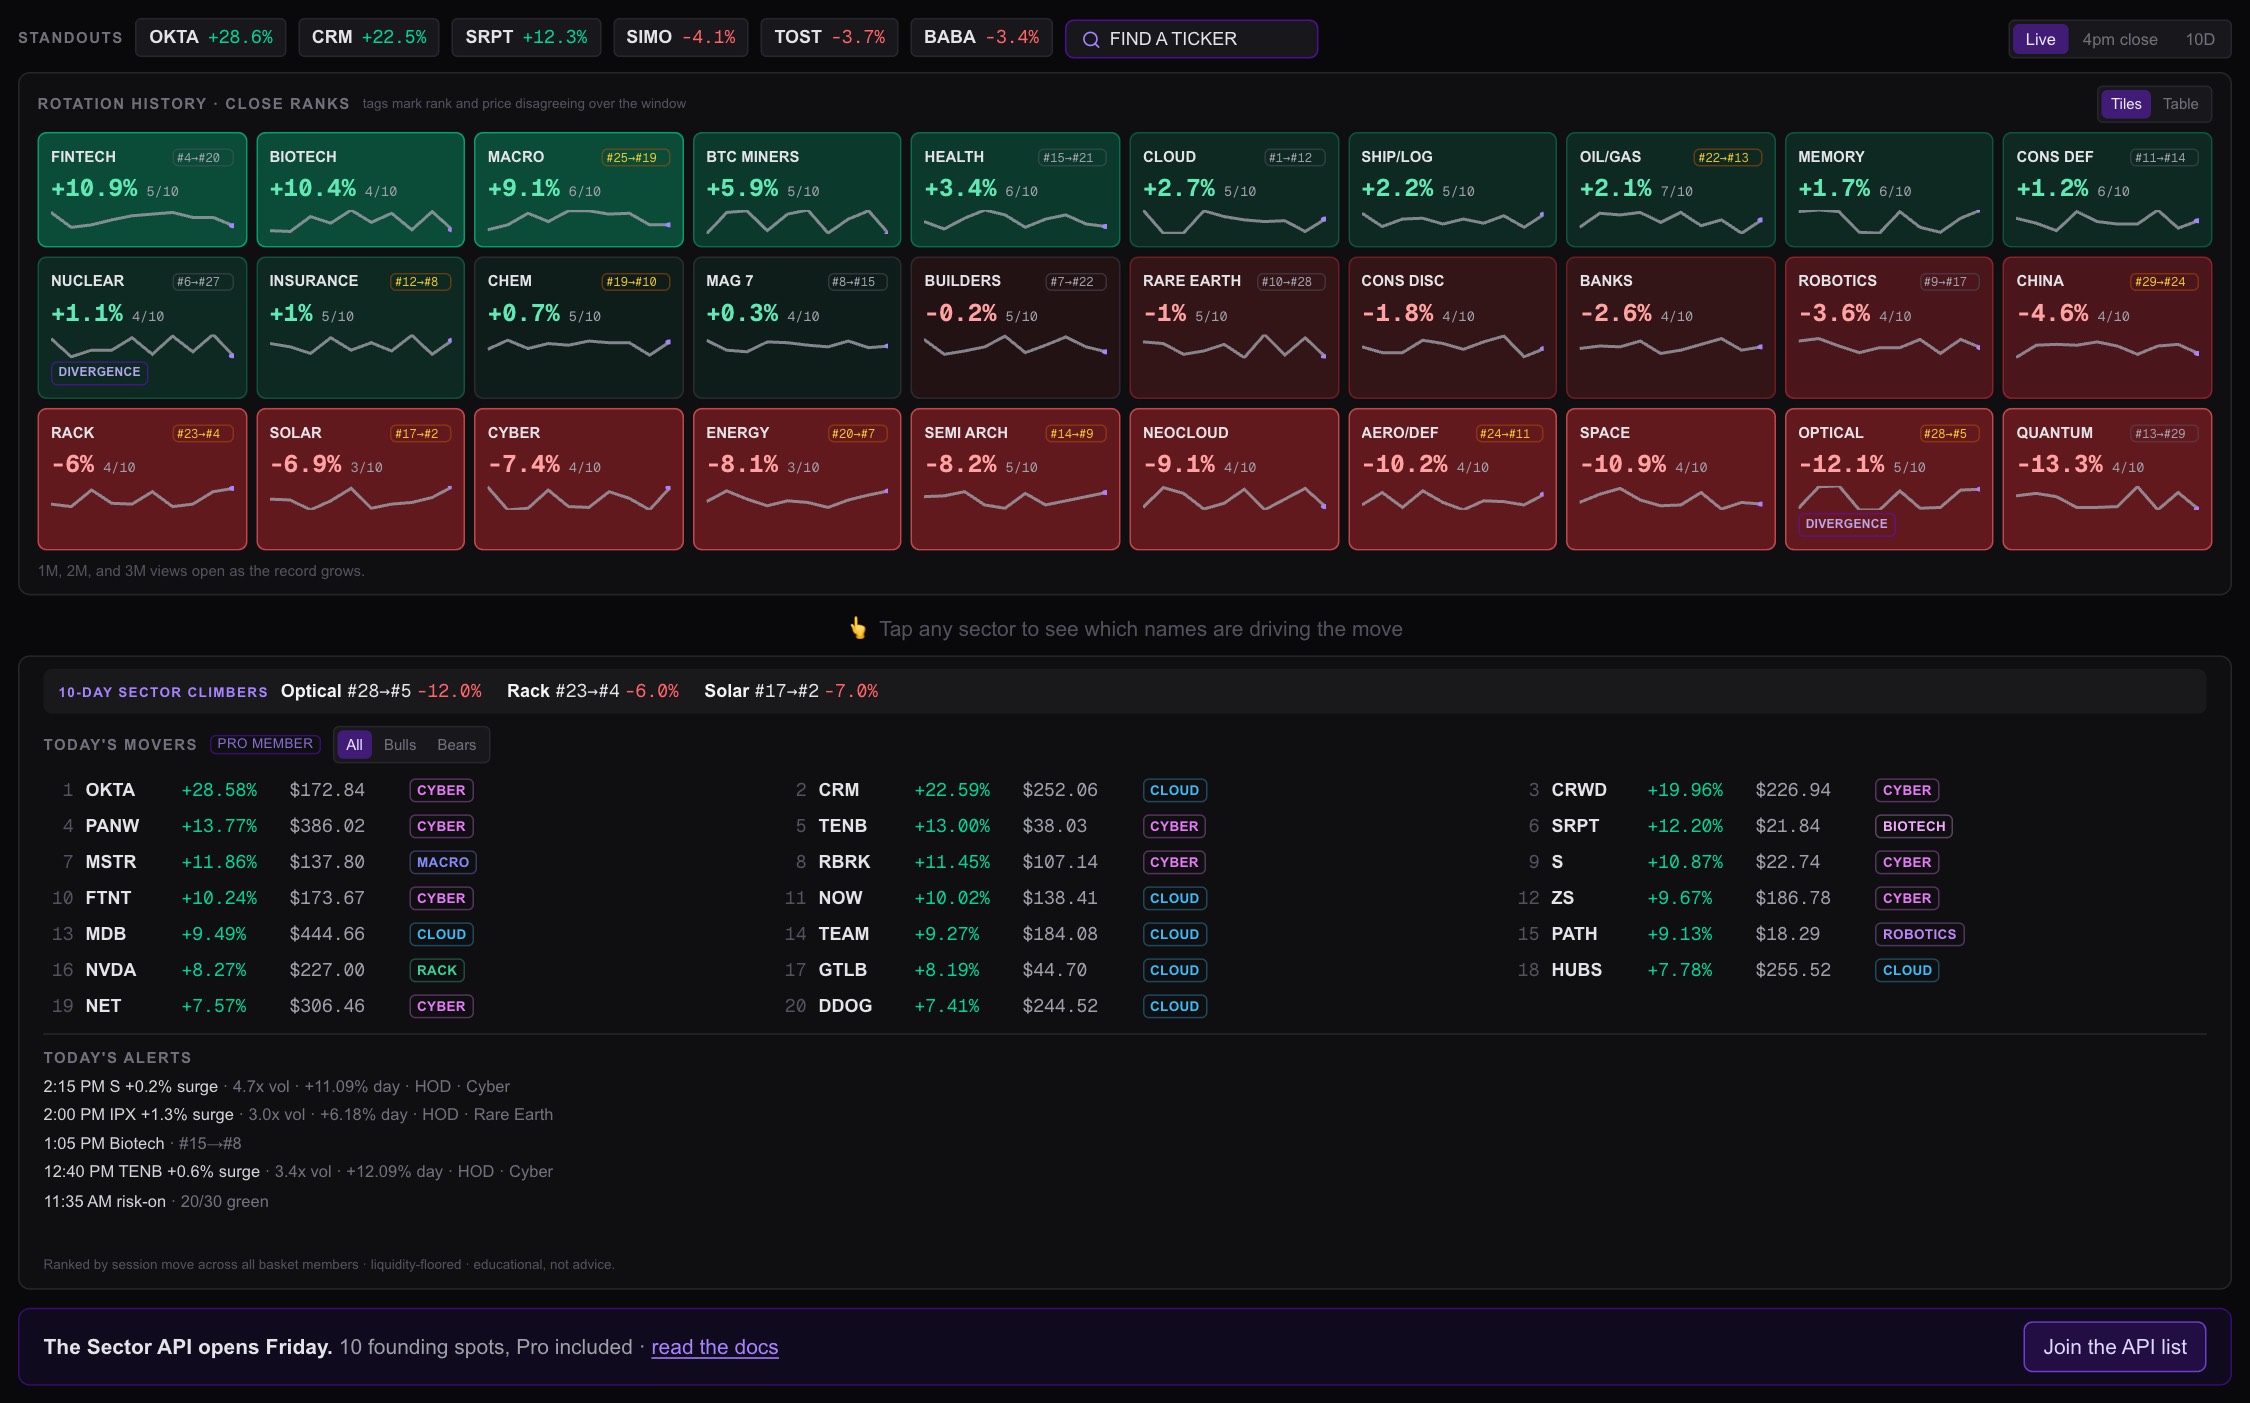
Task: Click the RACK tag on NVDA row
Action: pyautogui.click(x=437, y=970)
